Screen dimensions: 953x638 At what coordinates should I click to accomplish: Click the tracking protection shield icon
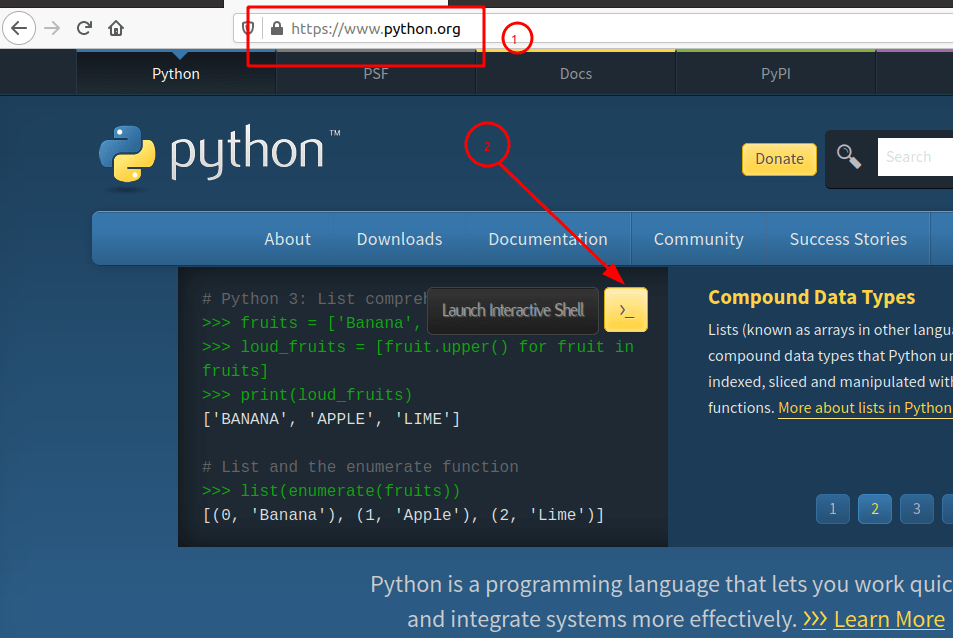[249, 28]
